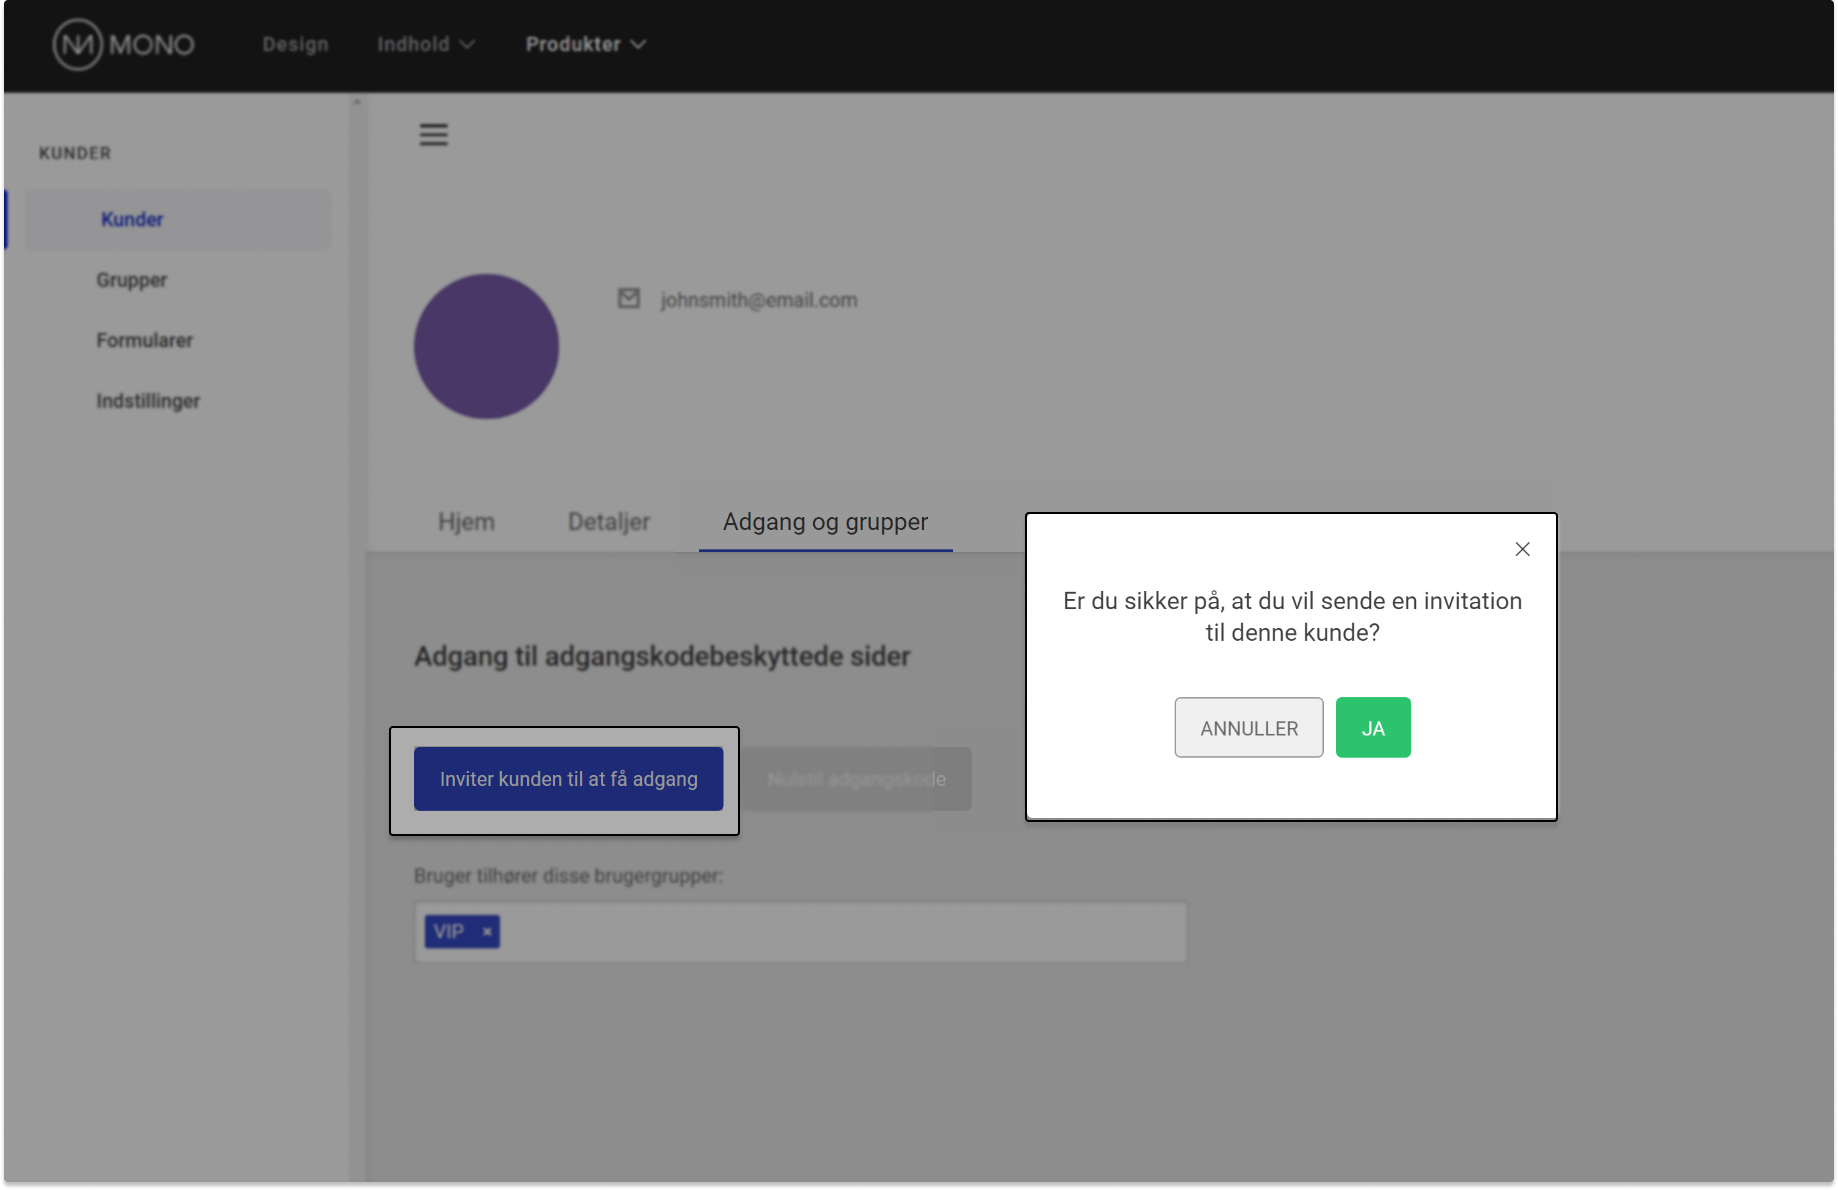Click inside the brugergrupper input field
This screenshot has width=1838, height=1190.
tap(840, 932)
